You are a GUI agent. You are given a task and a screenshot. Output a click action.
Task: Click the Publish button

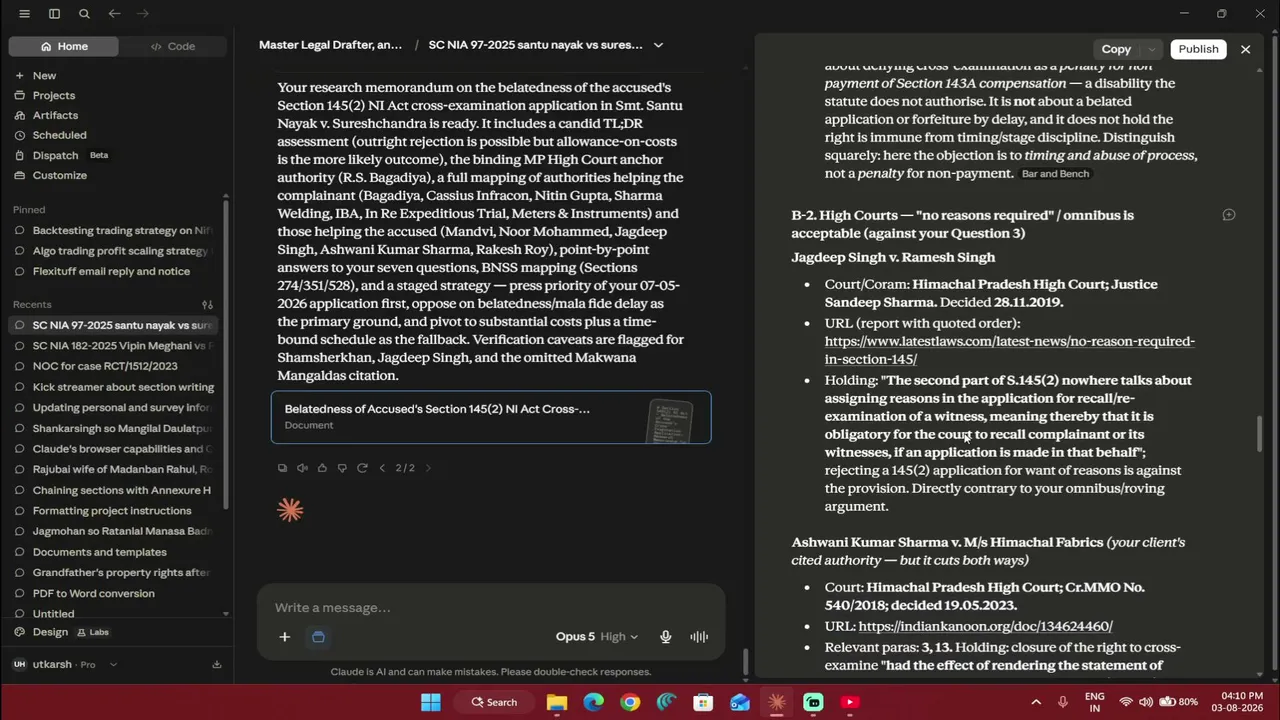click(x=1198, y=49)
